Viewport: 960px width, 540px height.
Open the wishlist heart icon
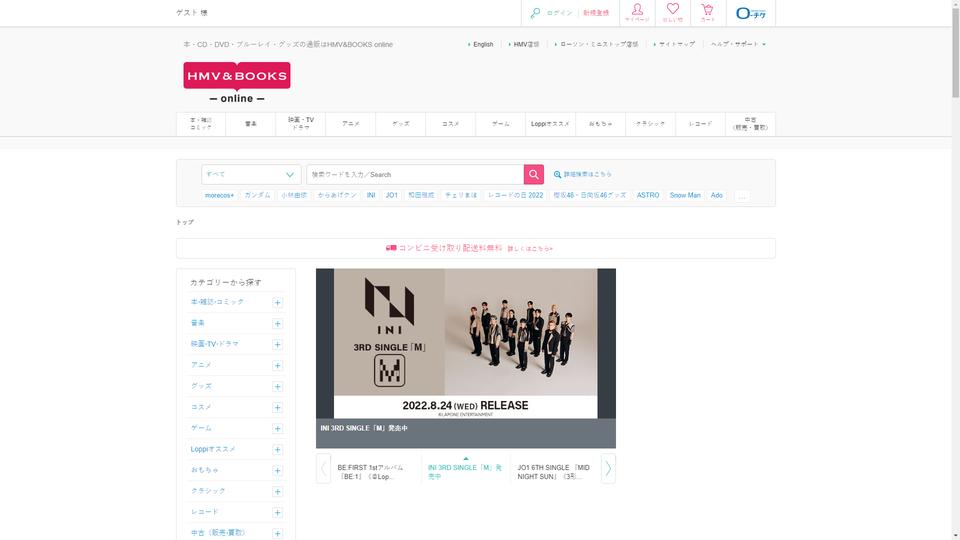pyautogui.click(x=673, y=13)
